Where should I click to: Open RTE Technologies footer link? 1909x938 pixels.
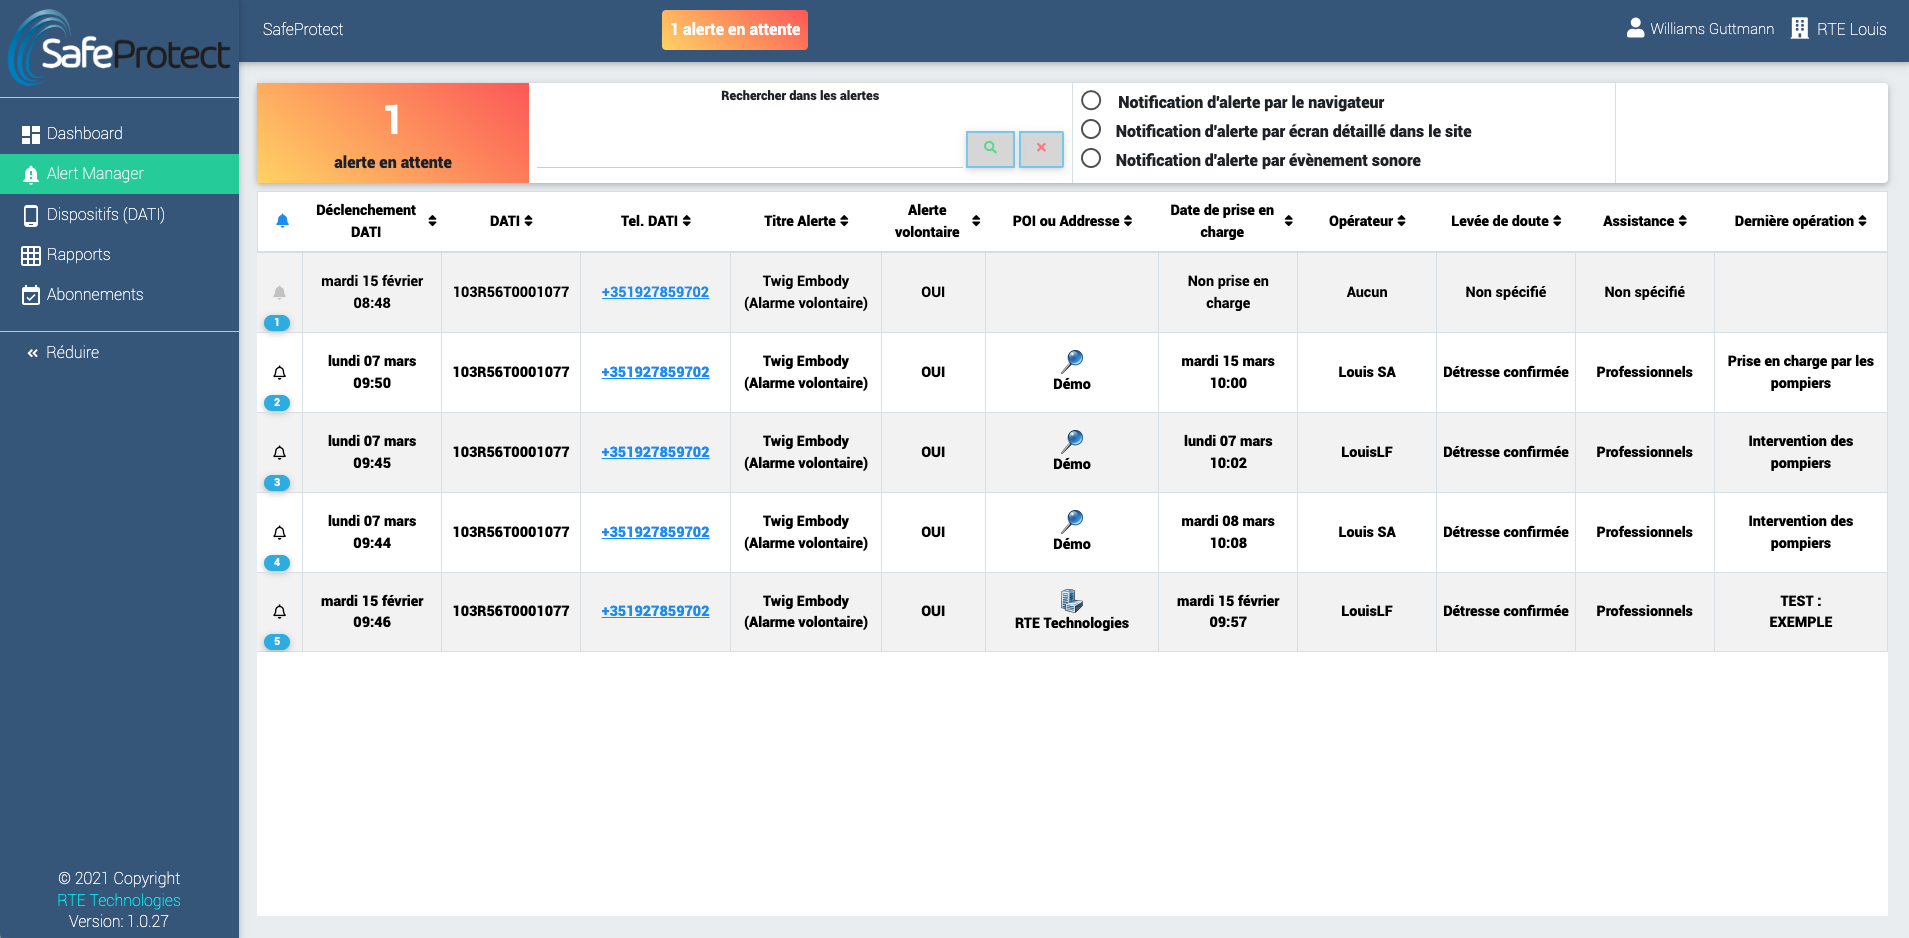pos(119,900)
